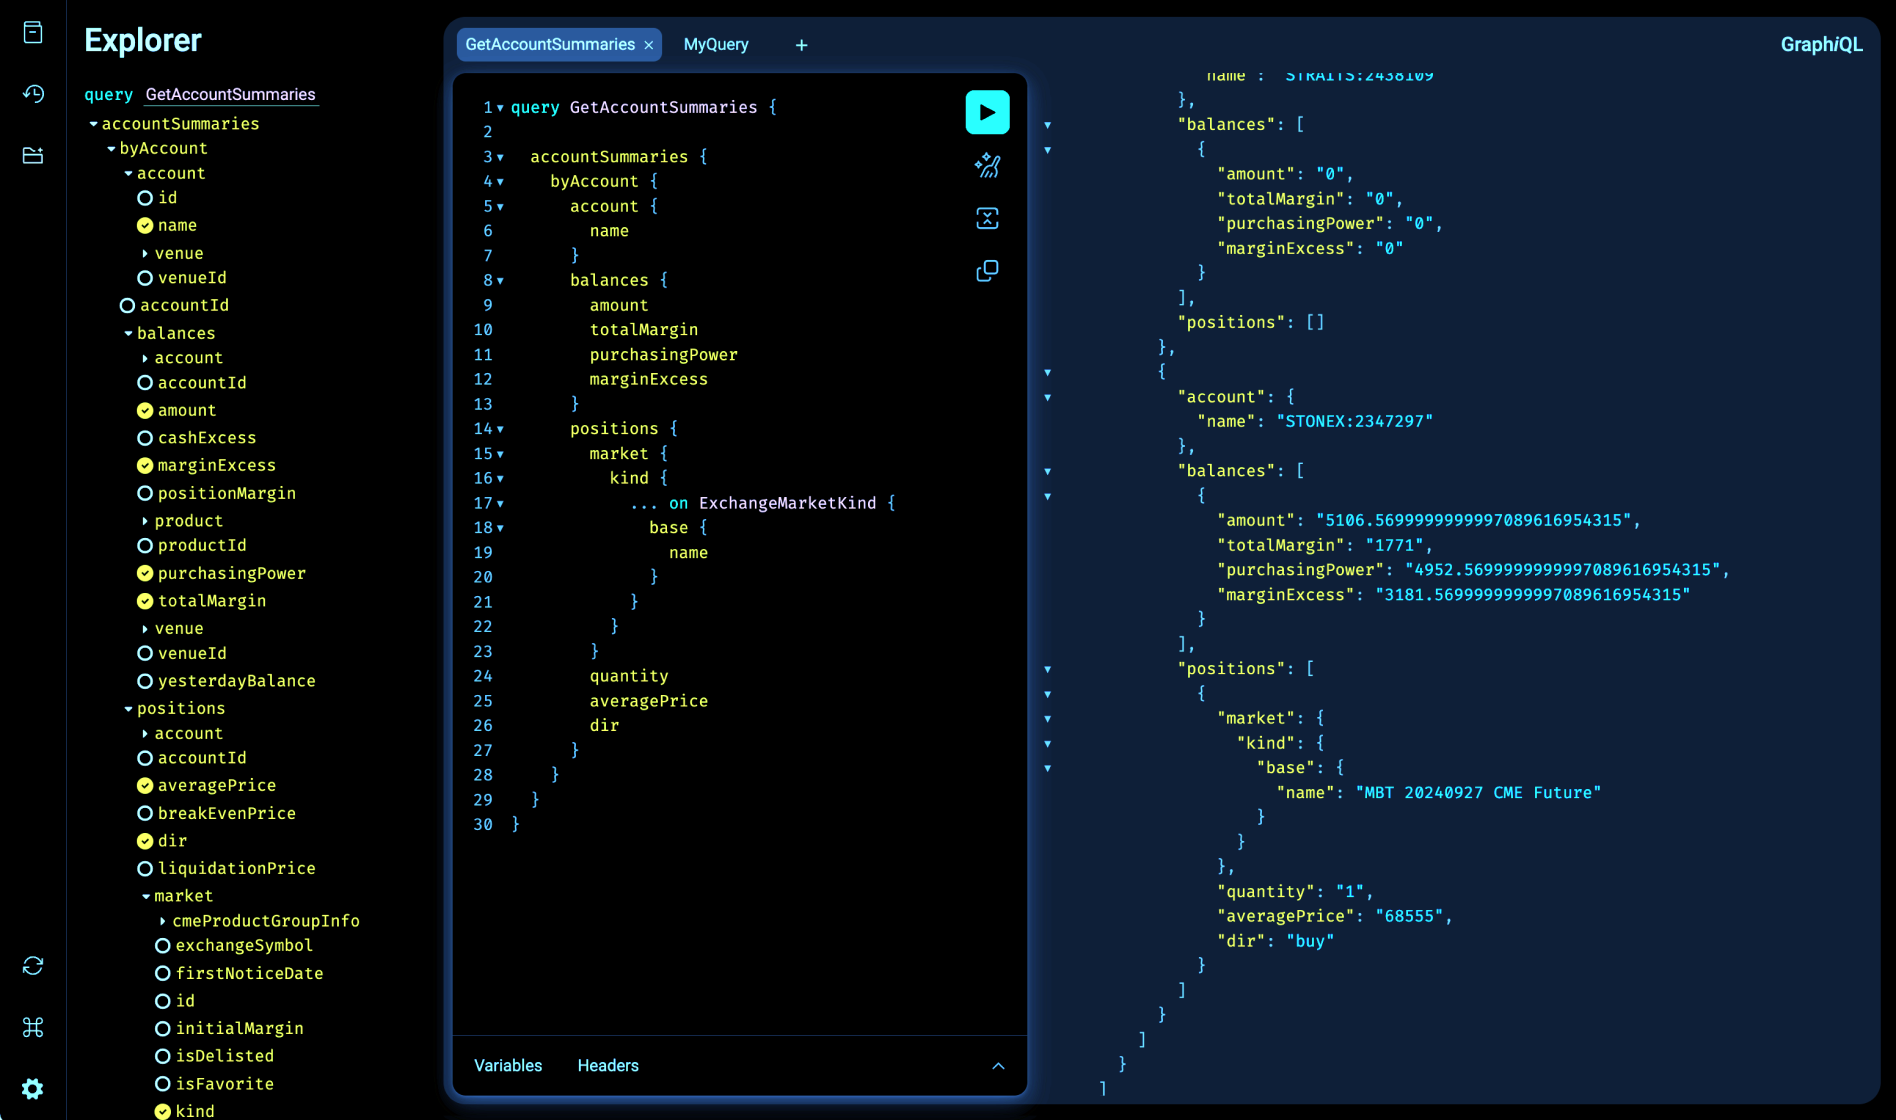The height and width of the screenshot is (1120, 1896).
Task: Open the keyboard shortcuts dialog
Action: coord(33,1027)
